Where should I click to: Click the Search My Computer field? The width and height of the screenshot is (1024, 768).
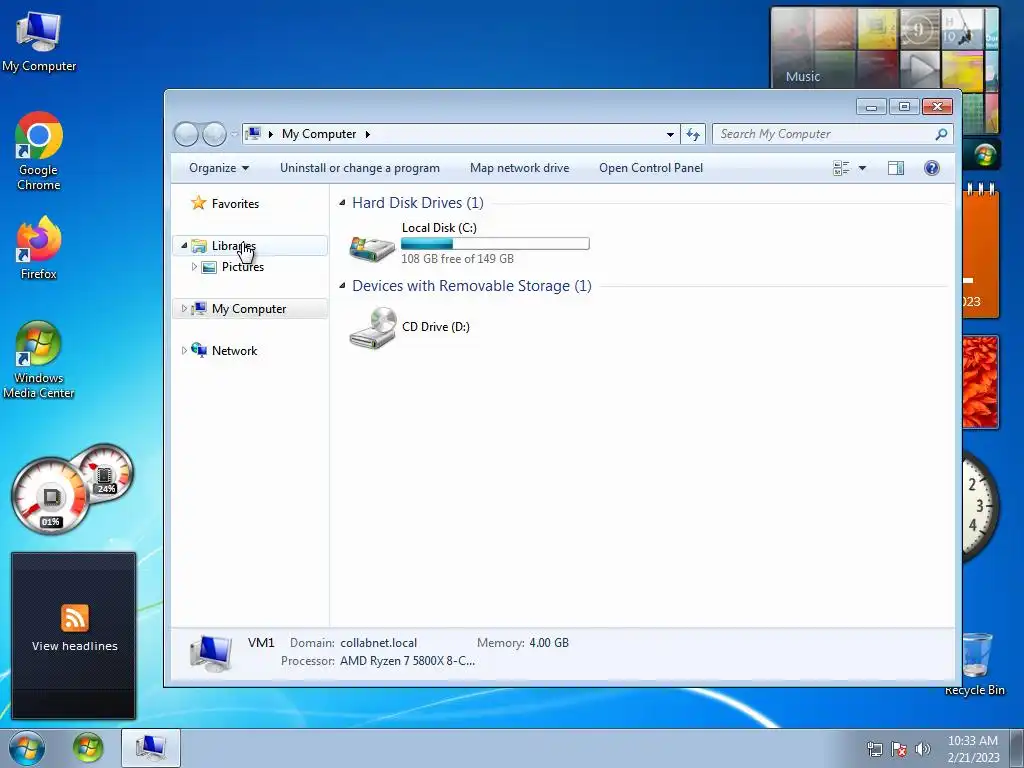tap(824, 134)
